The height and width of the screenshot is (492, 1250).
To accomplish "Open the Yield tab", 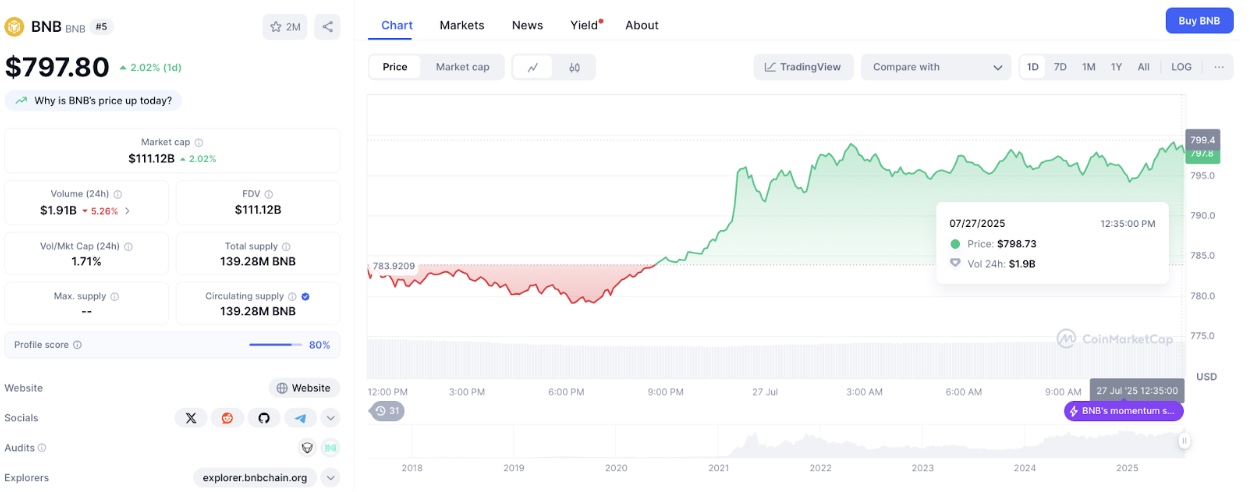I will point(585,25).
